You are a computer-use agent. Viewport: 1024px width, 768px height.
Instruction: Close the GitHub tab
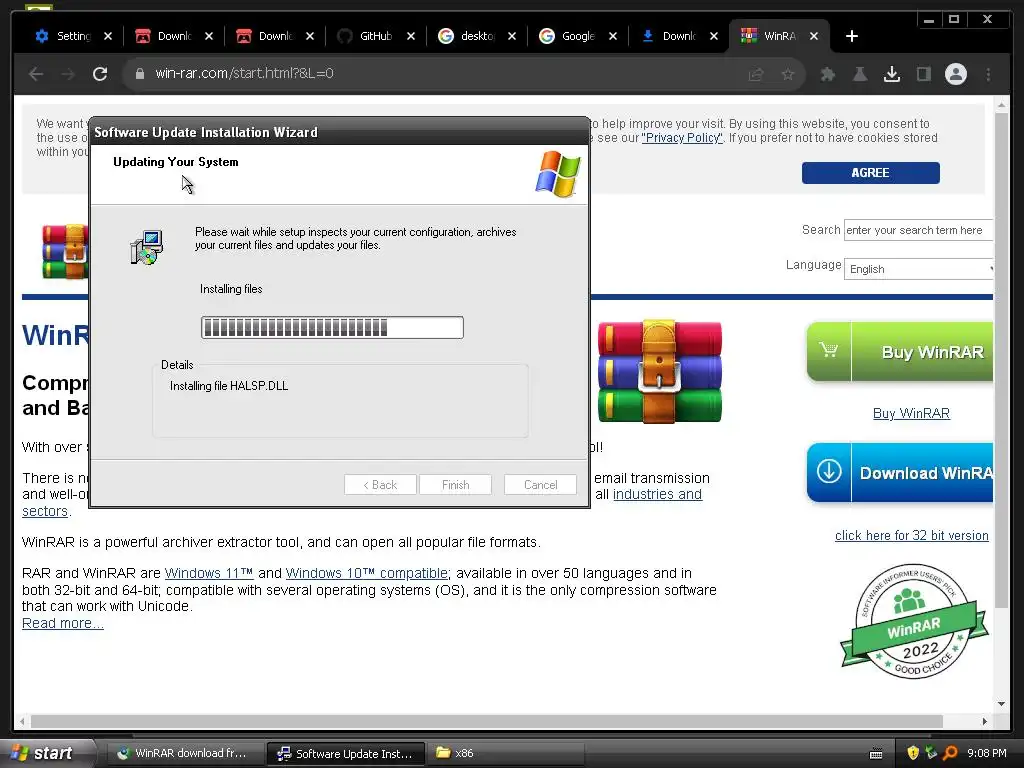click(411, 36)
